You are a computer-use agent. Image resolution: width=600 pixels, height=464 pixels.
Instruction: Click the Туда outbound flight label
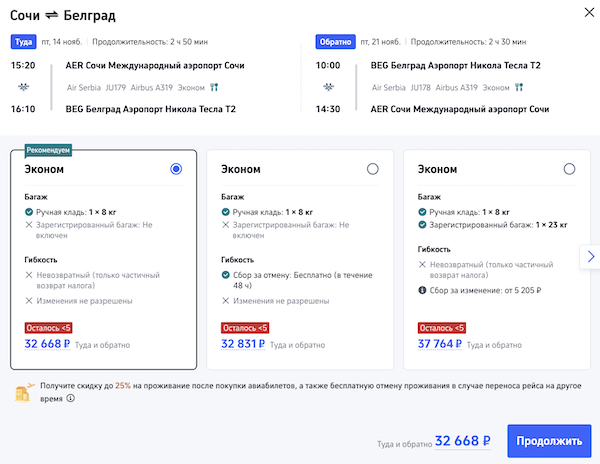[x=23, y=42]
